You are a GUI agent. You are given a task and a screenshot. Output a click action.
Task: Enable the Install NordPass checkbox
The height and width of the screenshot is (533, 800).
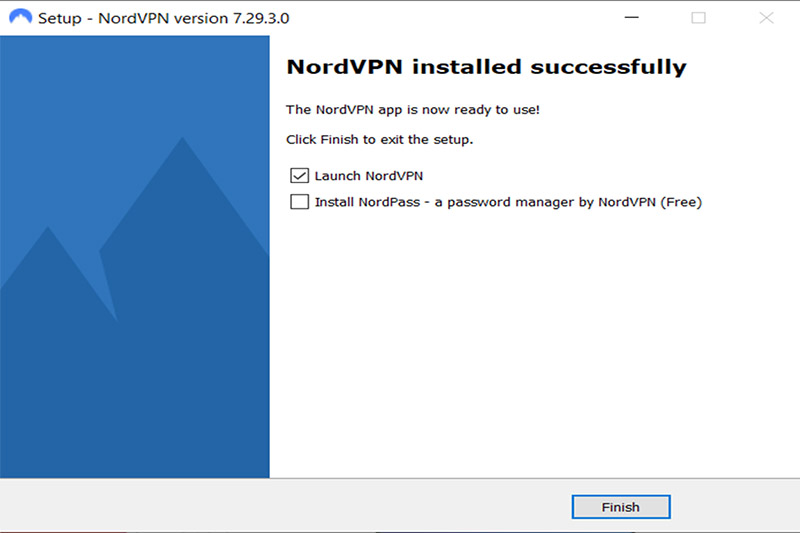pos(299,201)
